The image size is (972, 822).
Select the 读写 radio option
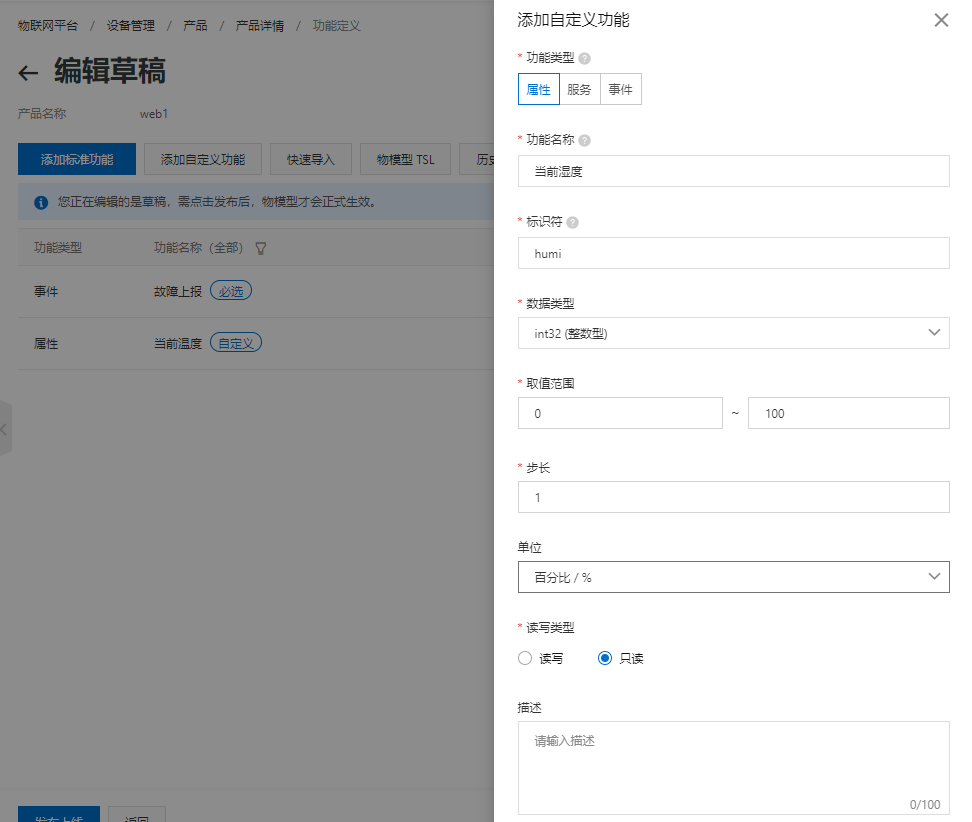(x=525, y=658)
